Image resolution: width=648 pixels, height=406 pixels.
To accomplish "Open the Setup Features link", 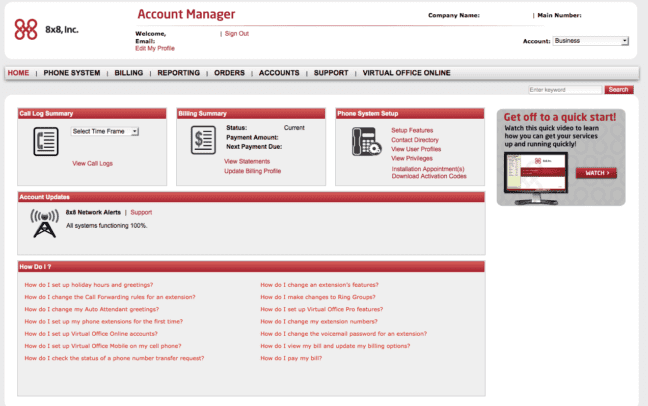I will 412,130.
